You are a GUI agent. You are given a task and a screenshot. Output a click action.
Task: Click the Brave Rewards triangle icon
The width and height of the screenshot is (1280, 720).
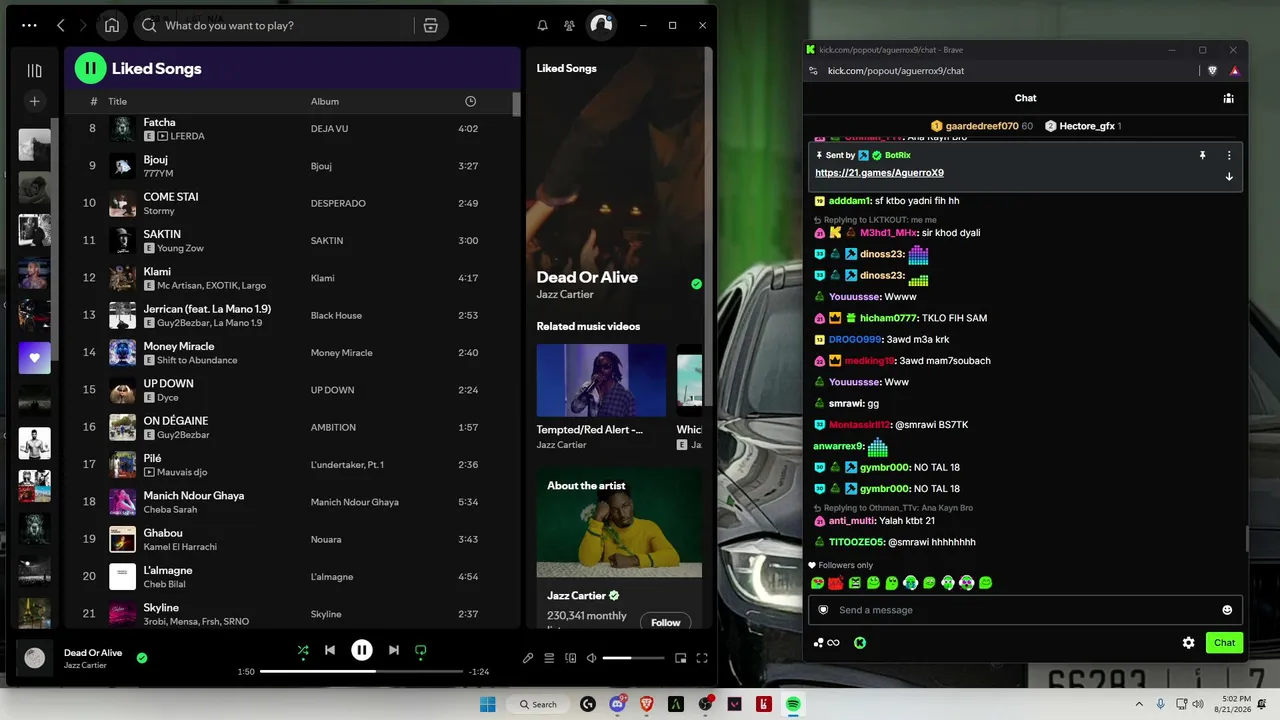point(1234,71)
